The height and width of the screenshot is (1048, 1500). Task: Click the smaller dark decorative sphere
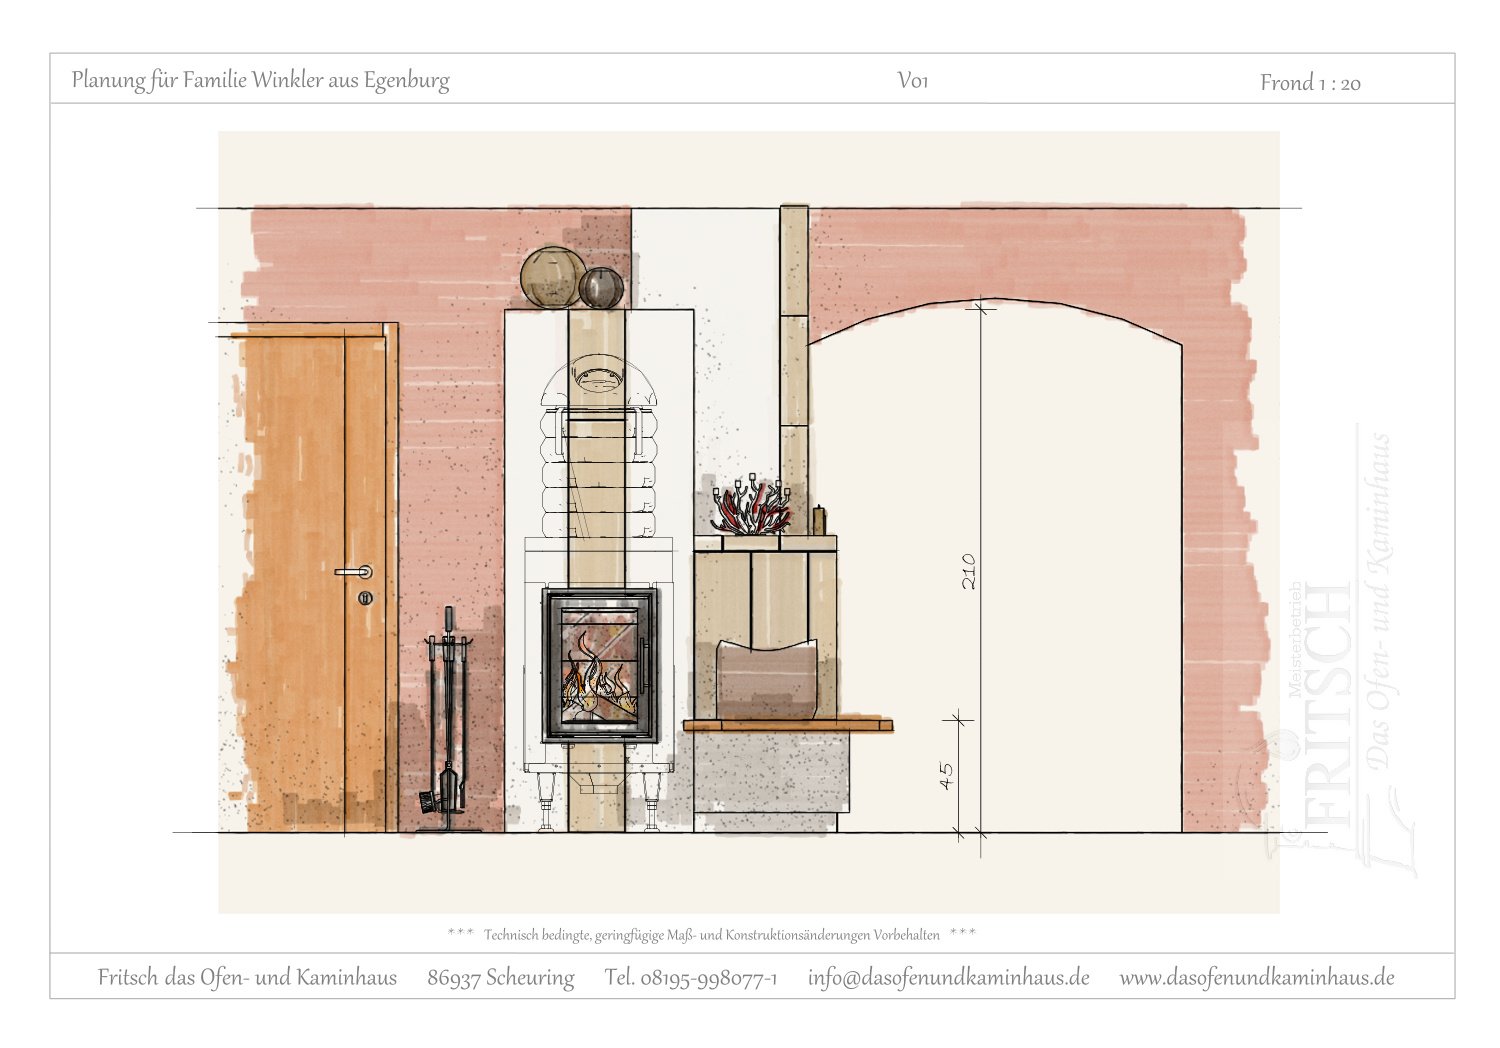coord(601,287)
